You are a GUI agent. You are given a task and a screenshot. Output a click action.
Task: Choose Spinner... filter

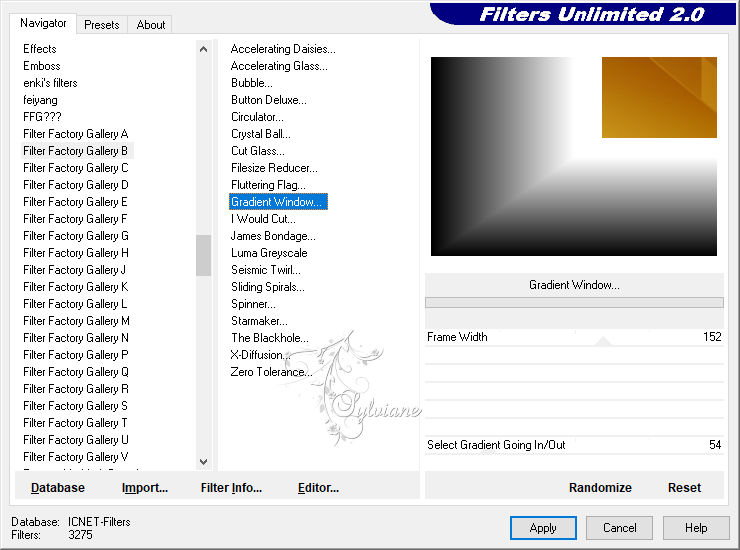click(253, 304)
